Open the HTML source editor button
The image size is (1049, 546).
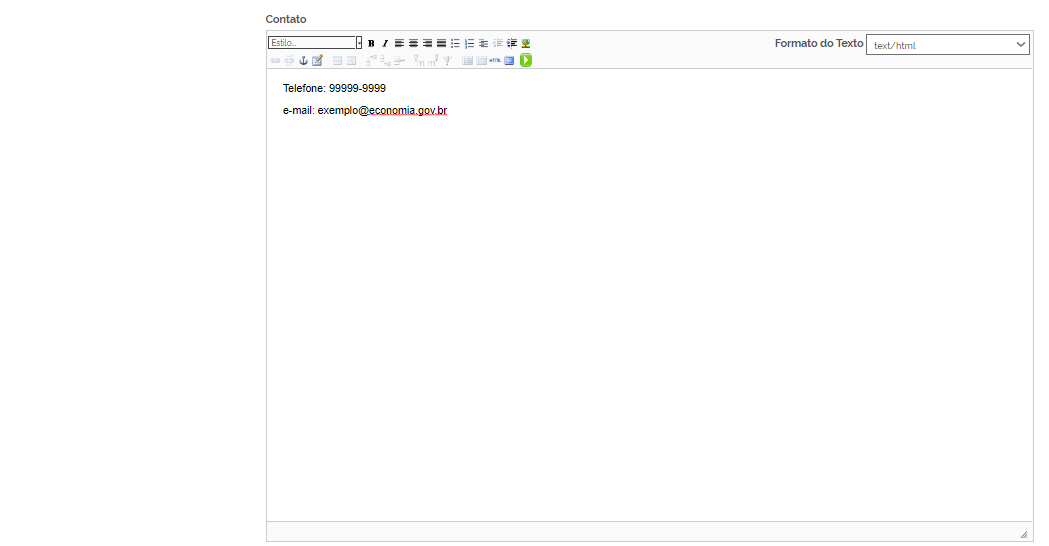point(495,61)
